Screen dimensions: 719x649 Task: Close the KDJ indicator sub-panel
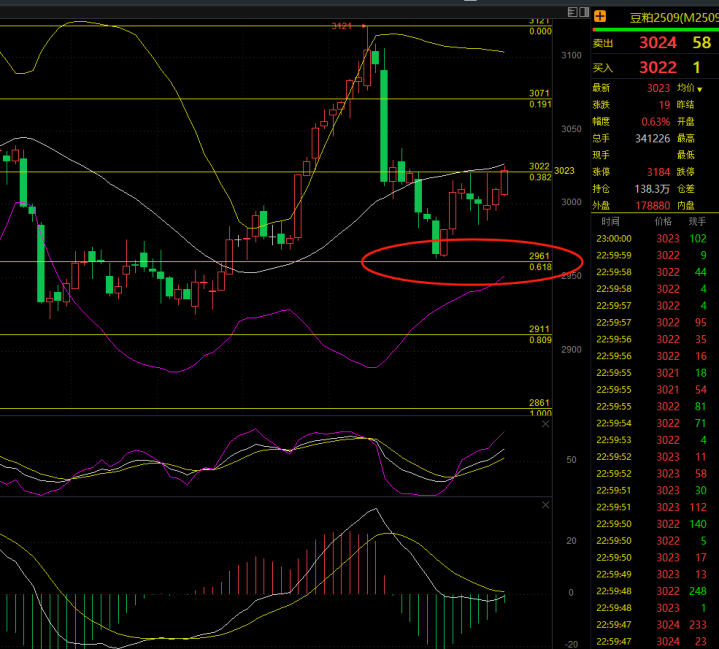point(545,425)
